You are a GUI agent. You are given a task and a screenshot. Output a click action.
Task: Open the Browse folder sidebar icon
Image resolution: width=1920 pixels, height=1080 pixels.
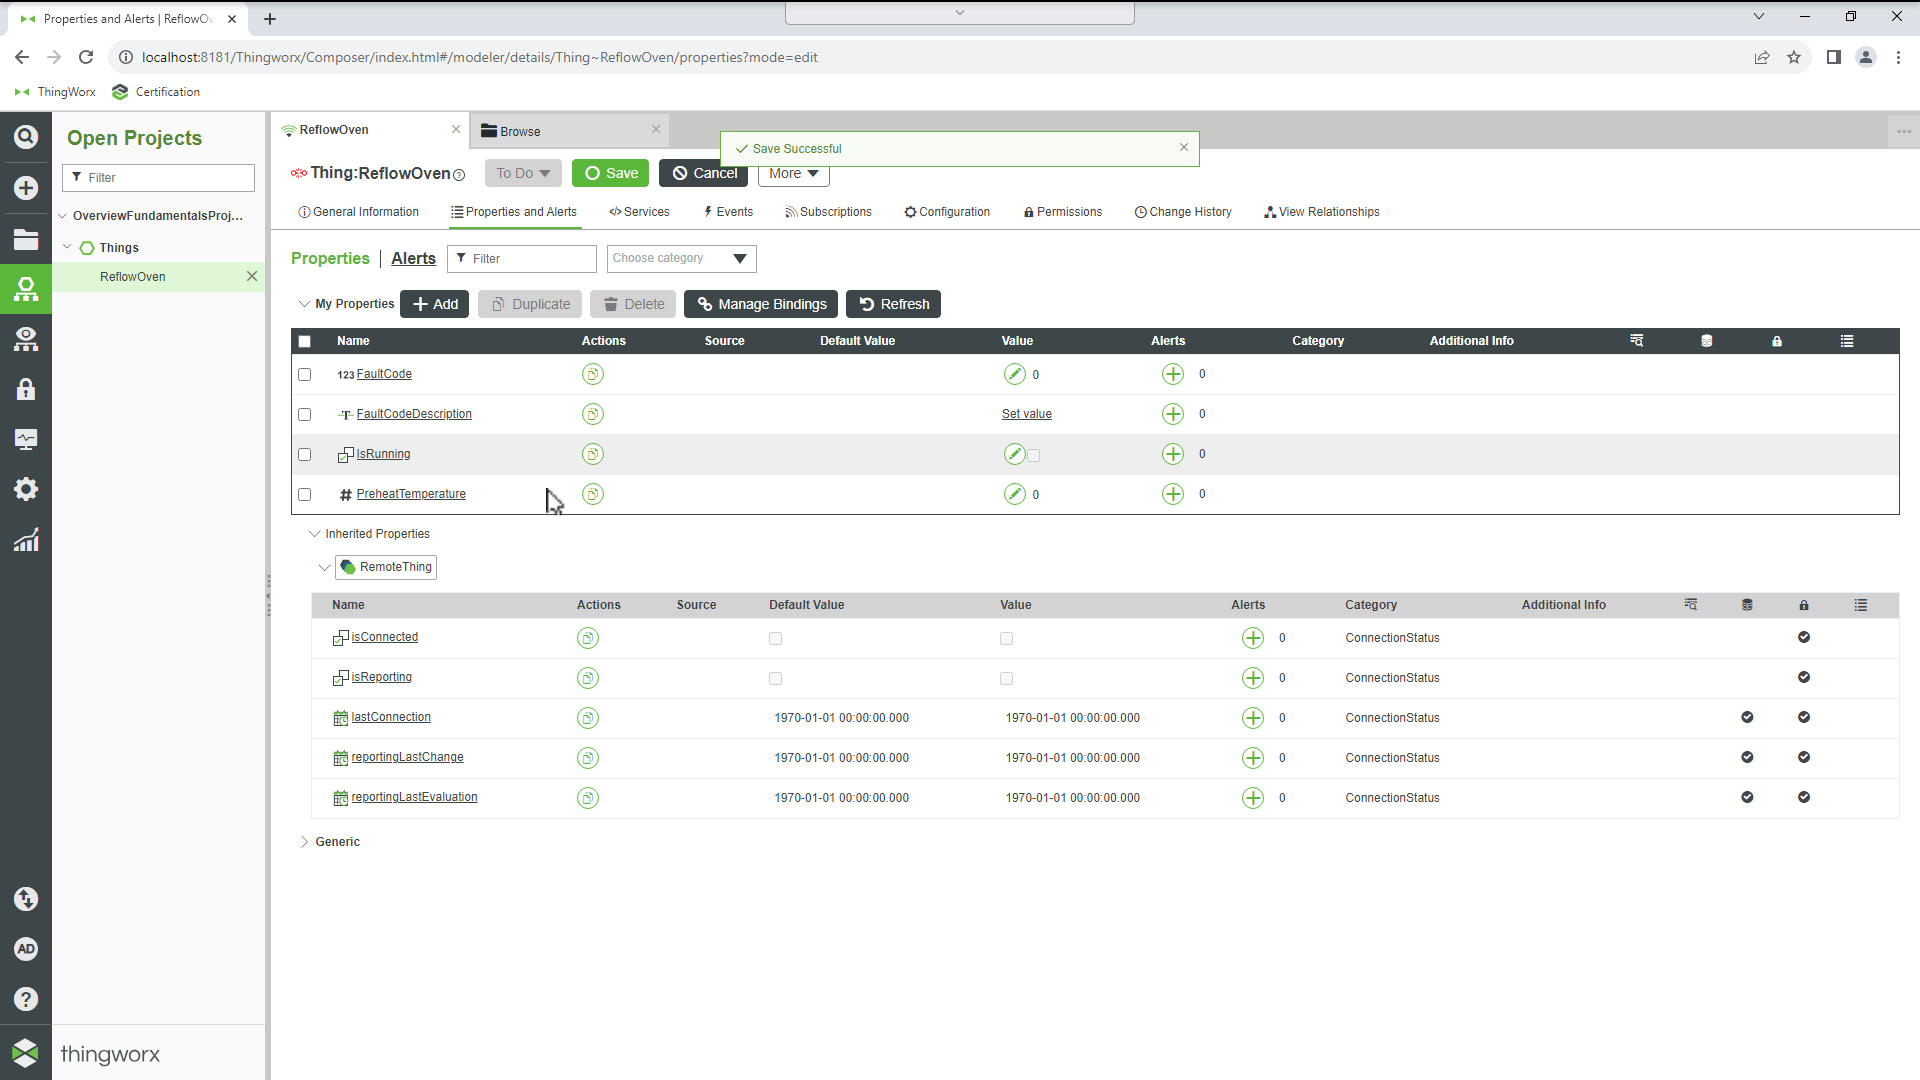point(26,239)
